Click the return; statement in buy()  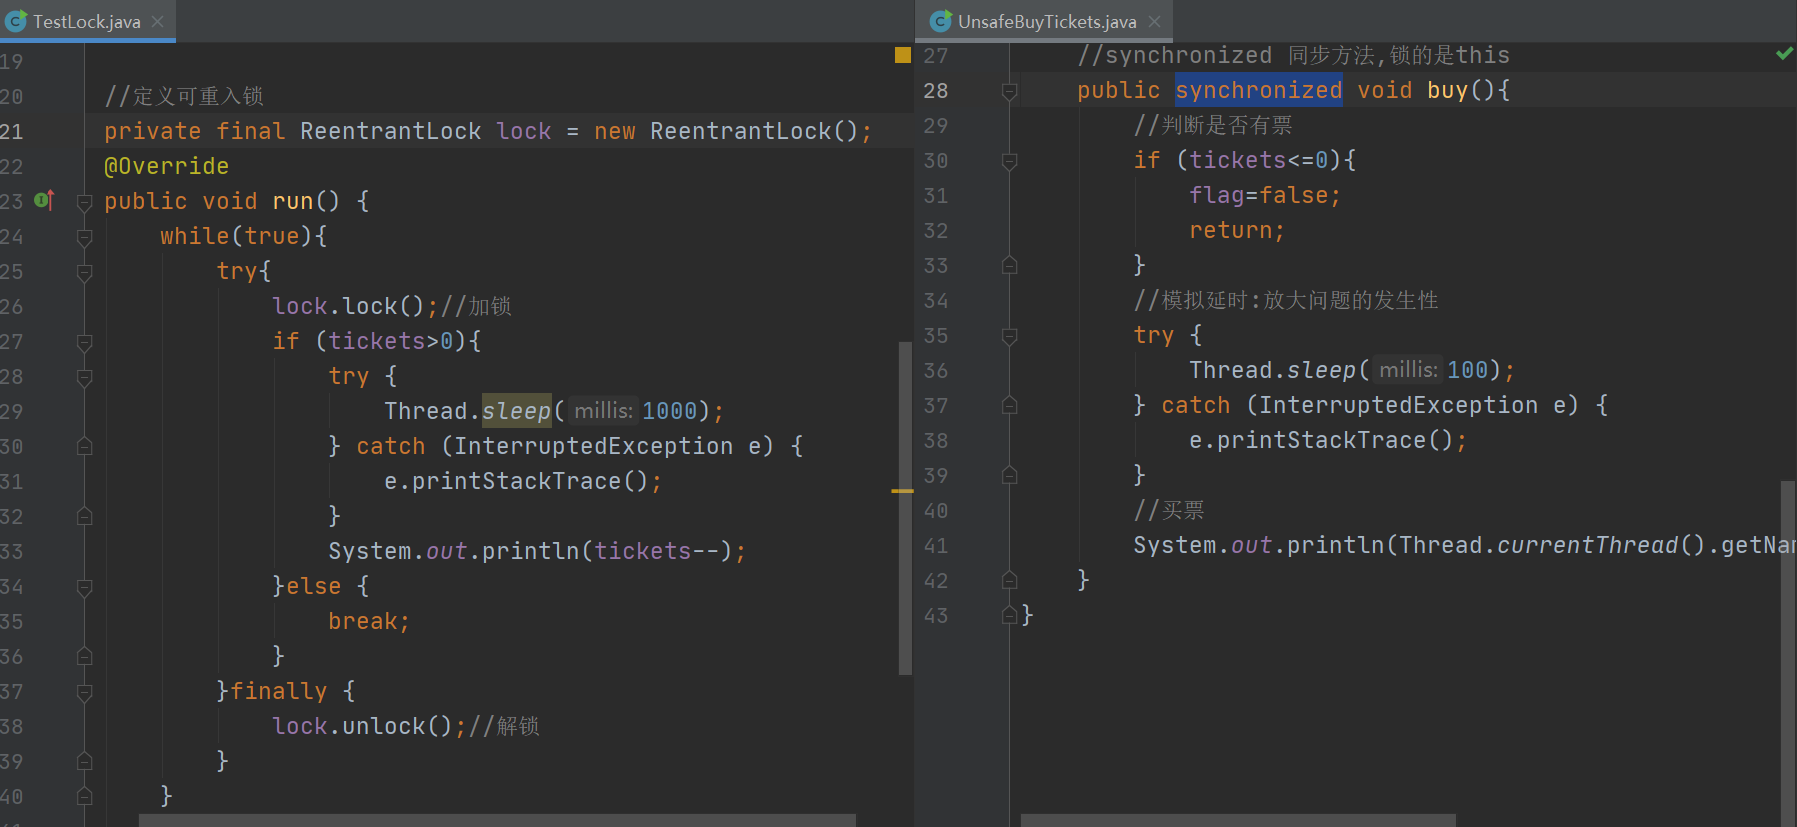click(1237, 230)
